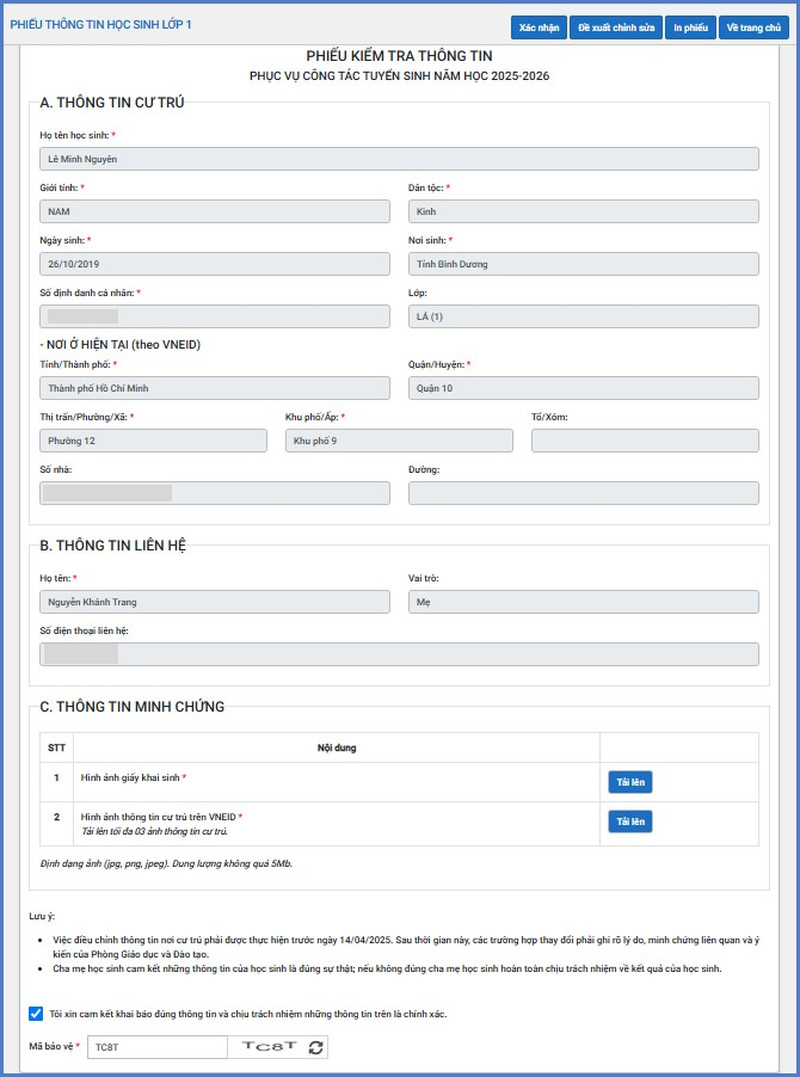Click the PHIẾU THÔNG TIN HỌC SINH LỚP 1 title
The height and width of the screenshot is (1077, 800).
pyautogui.click(x=100, y=25)
